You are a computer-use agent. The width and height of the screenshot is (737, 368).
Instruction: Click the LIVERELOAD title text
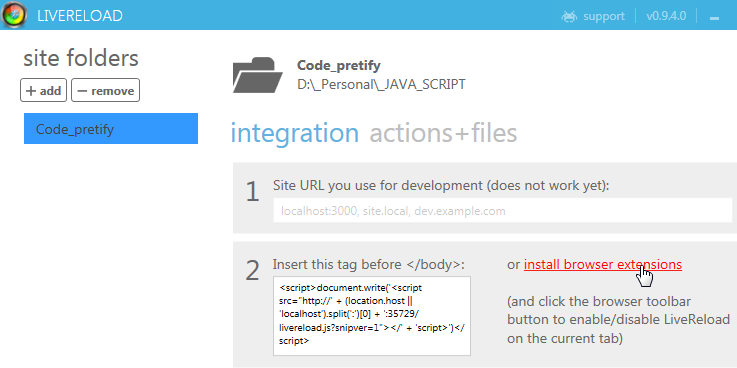tap(80, 16)
